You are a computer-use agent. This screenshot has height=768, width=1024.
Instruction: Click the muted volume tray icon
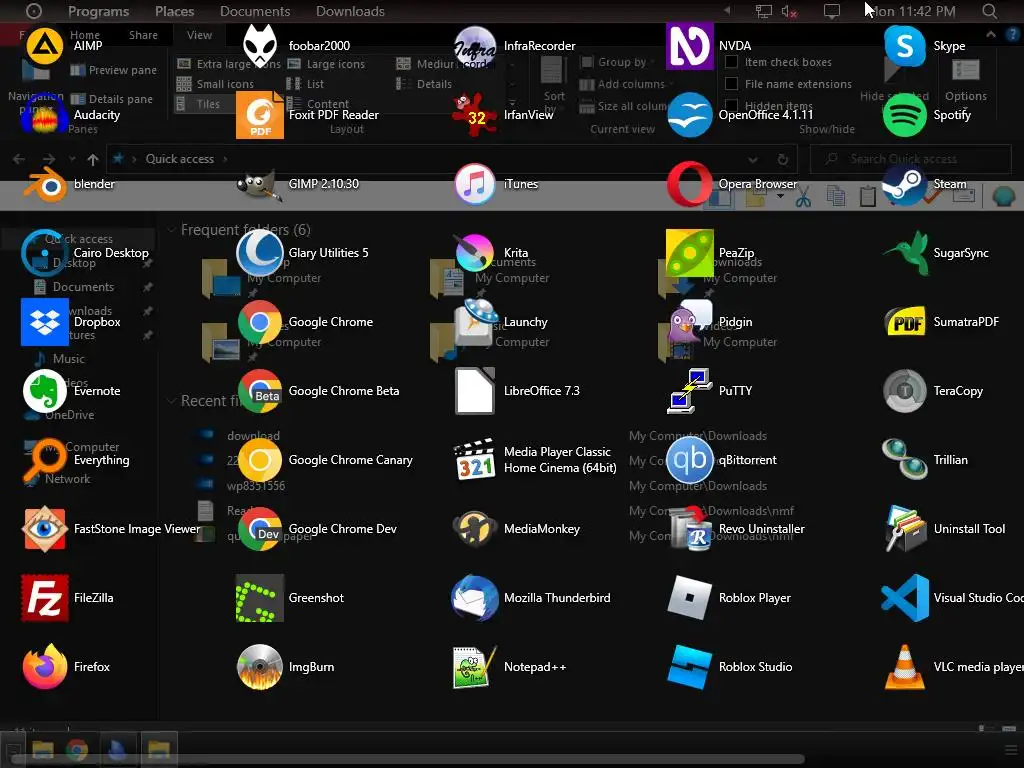pos(789,12)
